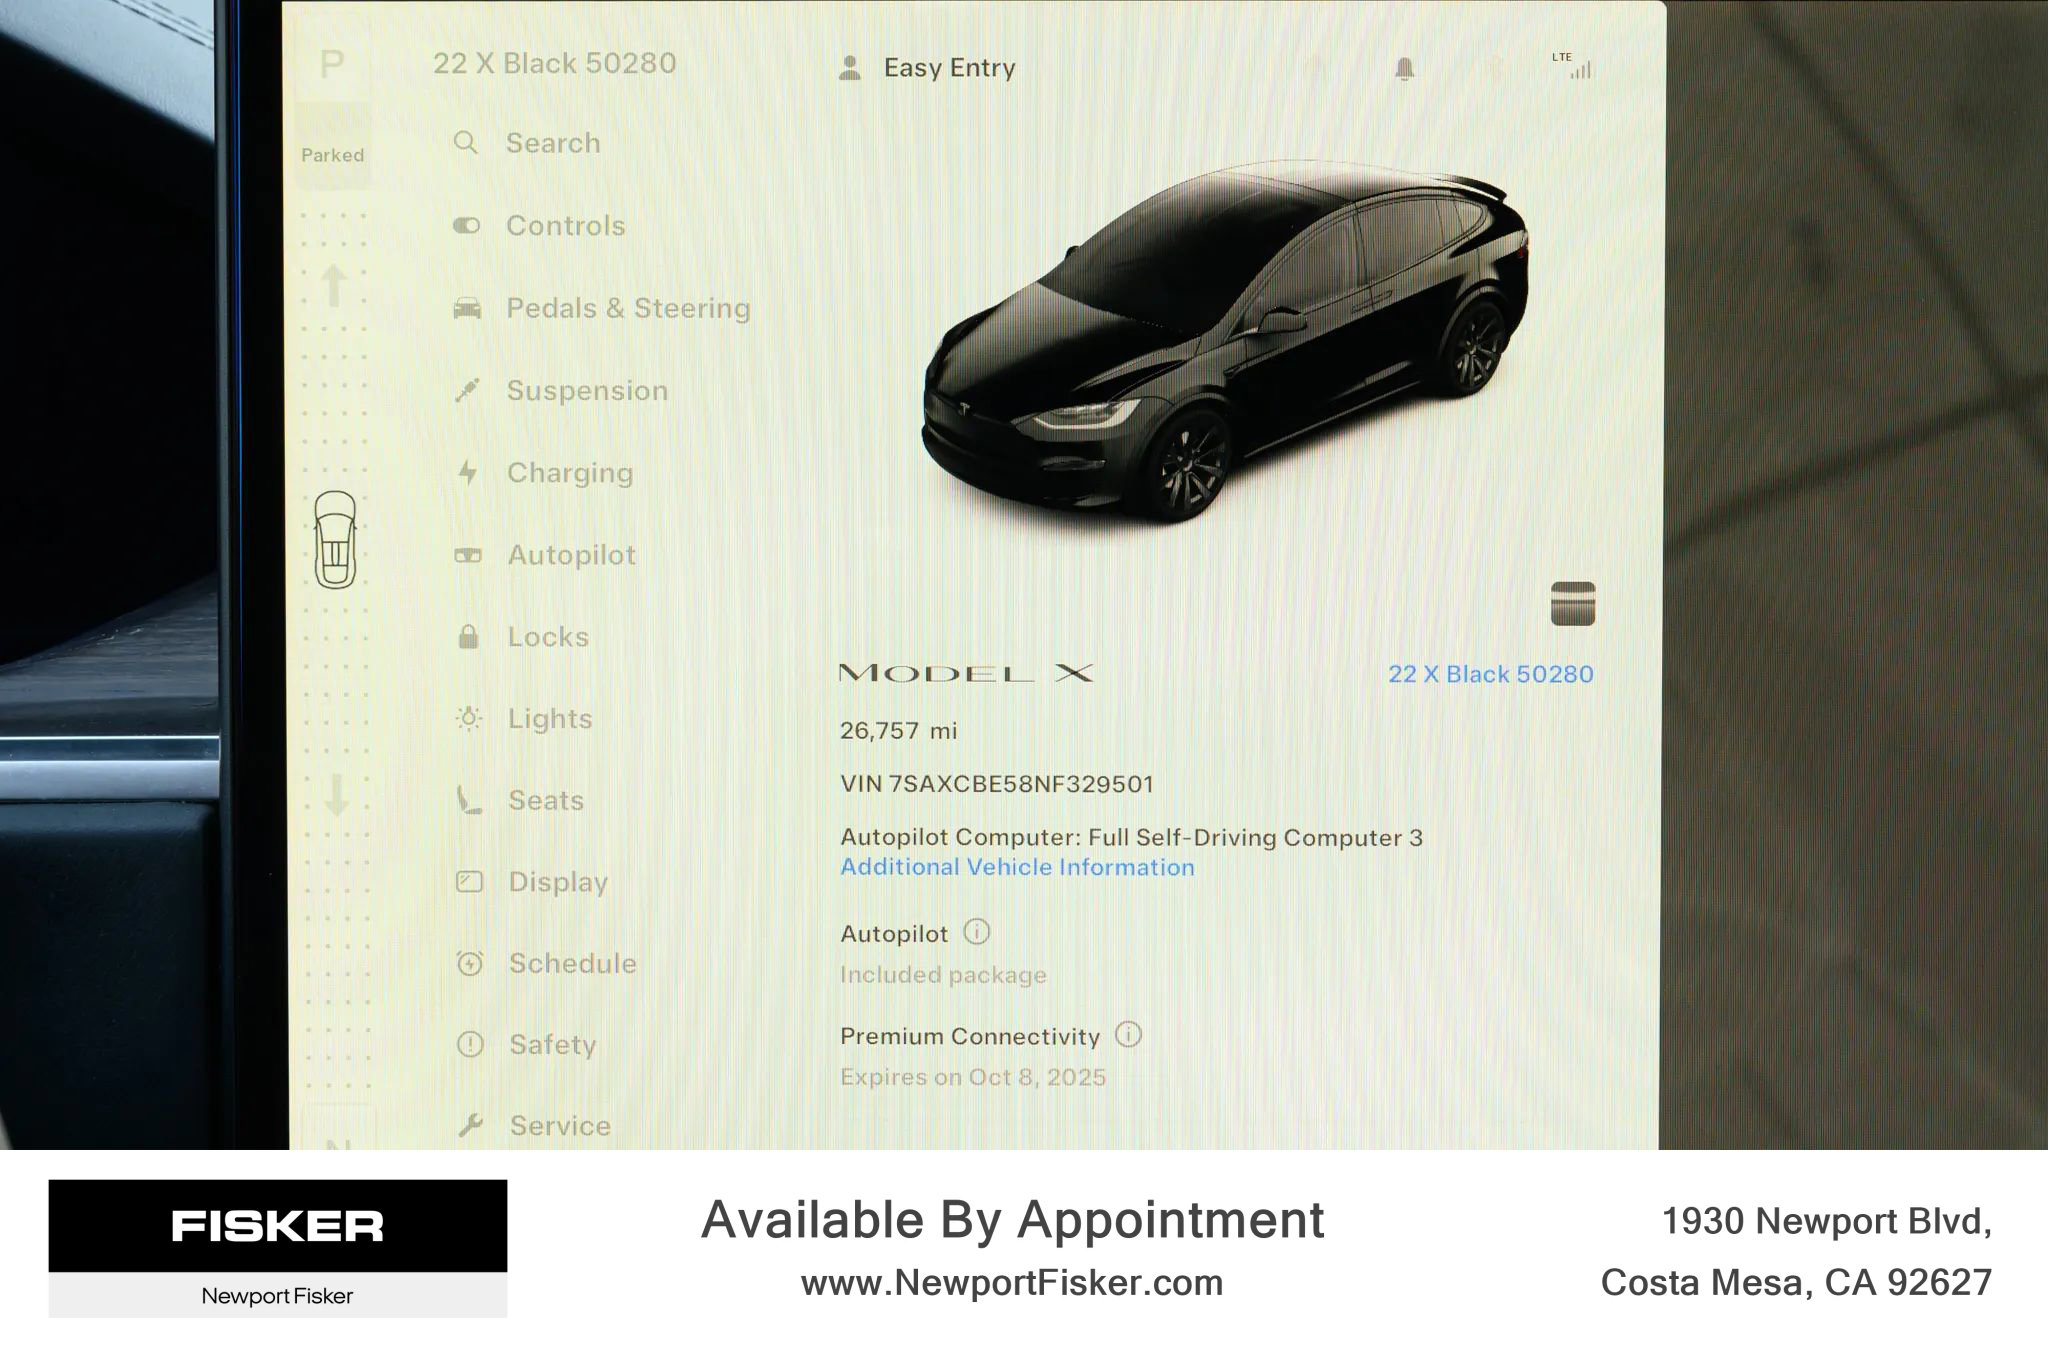The width and height of the screenshot is (2048, 1364).
Task: Tap the Locks padlock icon
Action: click(468, 637)
